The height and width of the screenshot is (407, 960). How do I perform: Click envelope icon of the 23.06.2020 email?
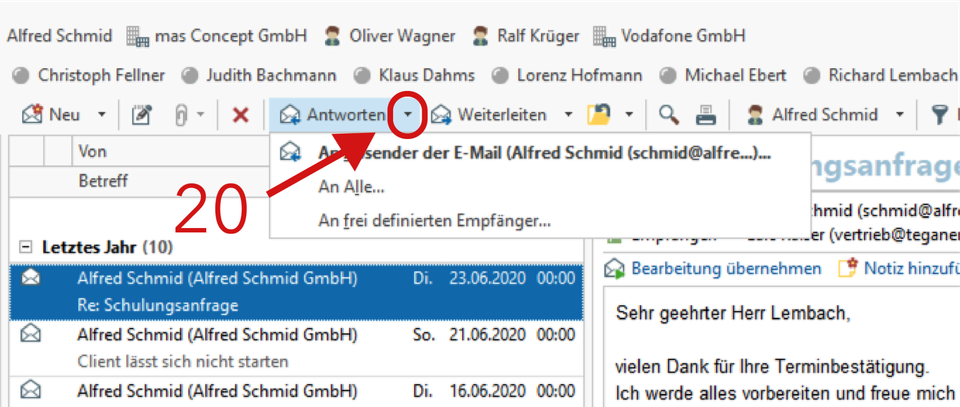tap(31, 278)
